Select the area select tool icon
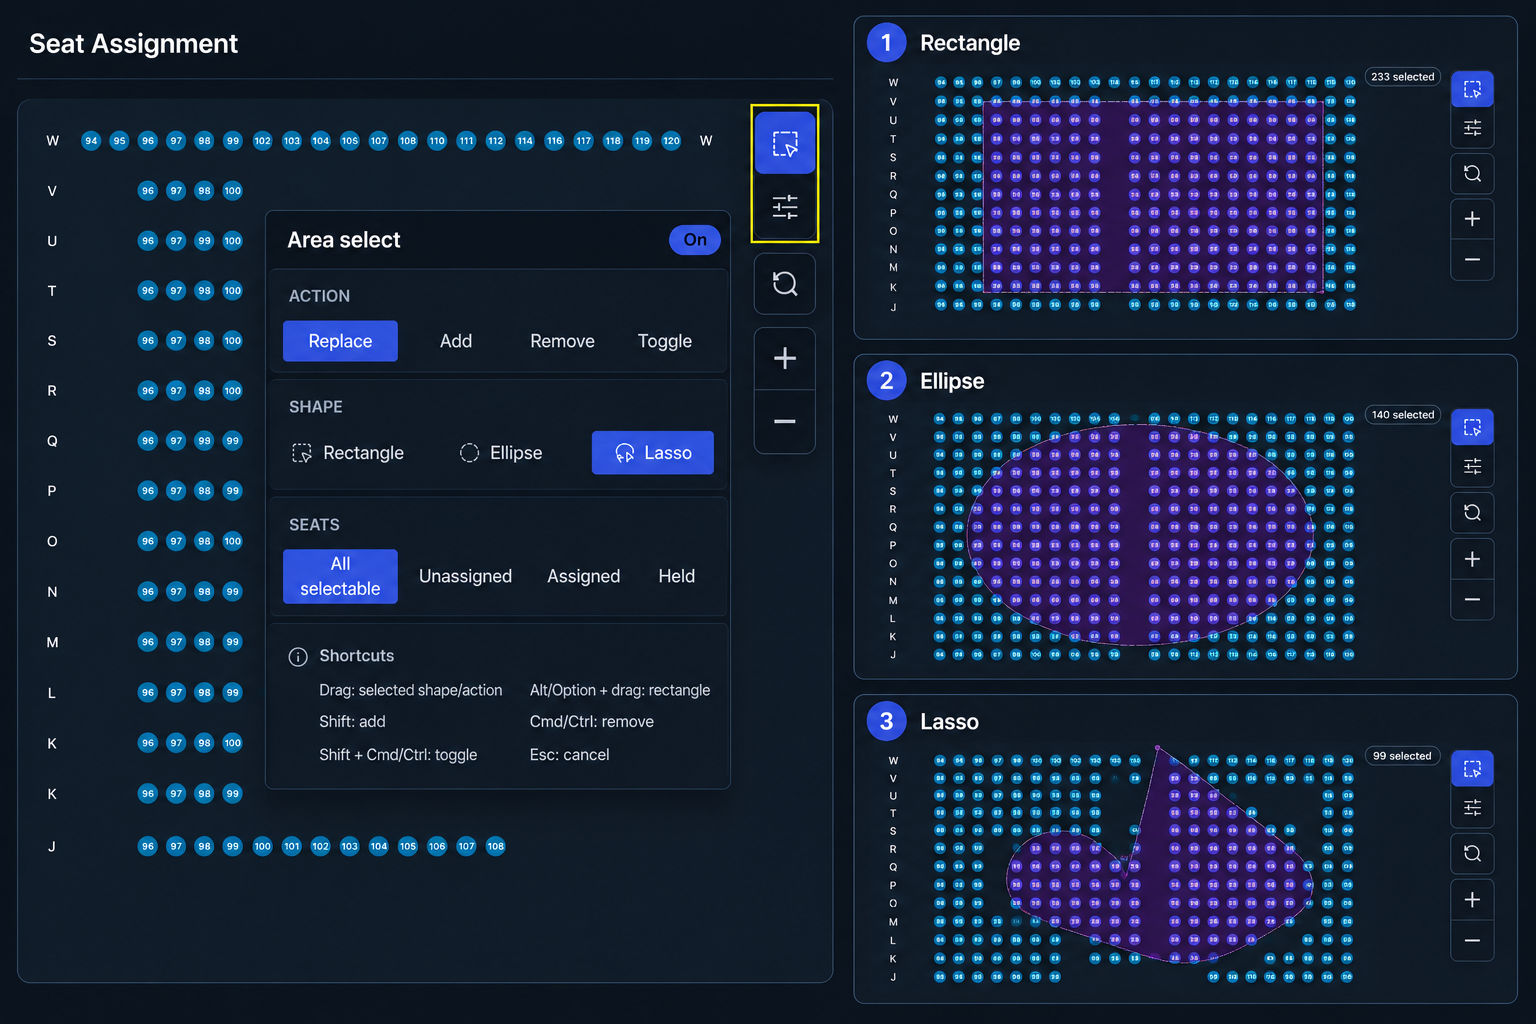This screenshot has height=1024, width=1536. pyautogui.click(x=785, y=144)
